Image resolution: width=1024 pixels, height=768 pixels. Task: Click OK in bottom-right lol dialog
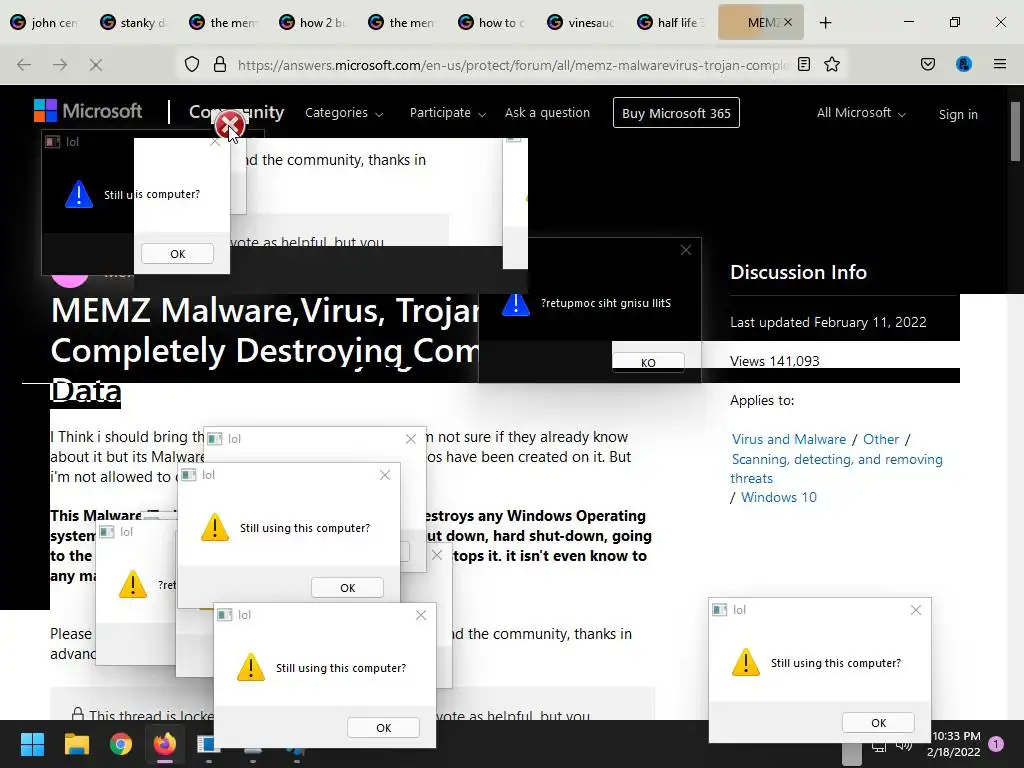coord(878,723)
